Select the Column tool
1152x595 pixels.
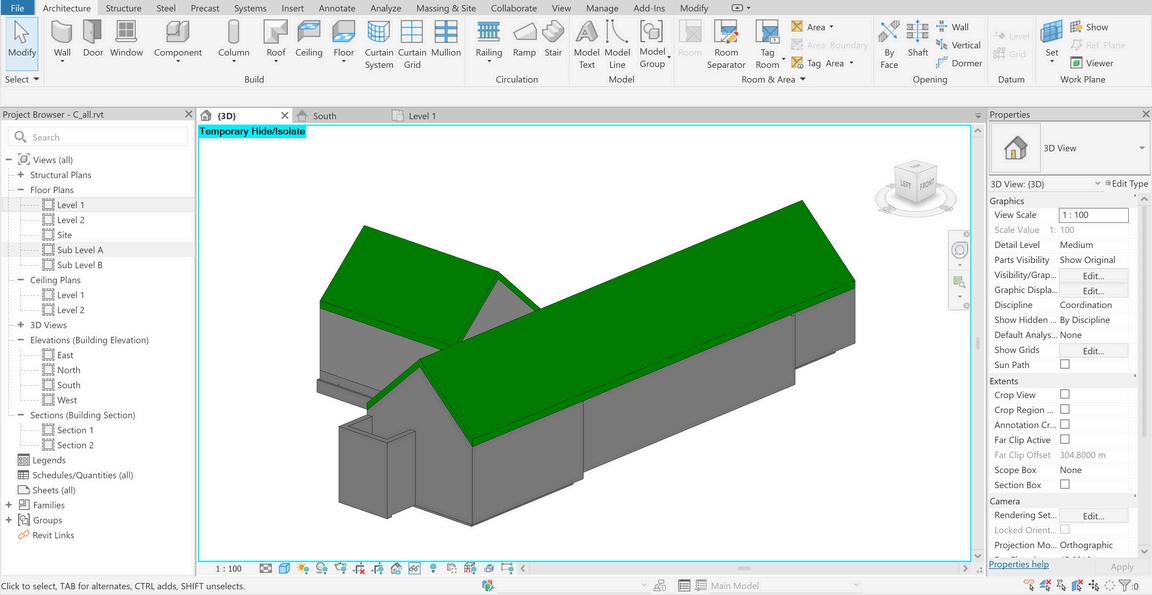click(234, 40)
